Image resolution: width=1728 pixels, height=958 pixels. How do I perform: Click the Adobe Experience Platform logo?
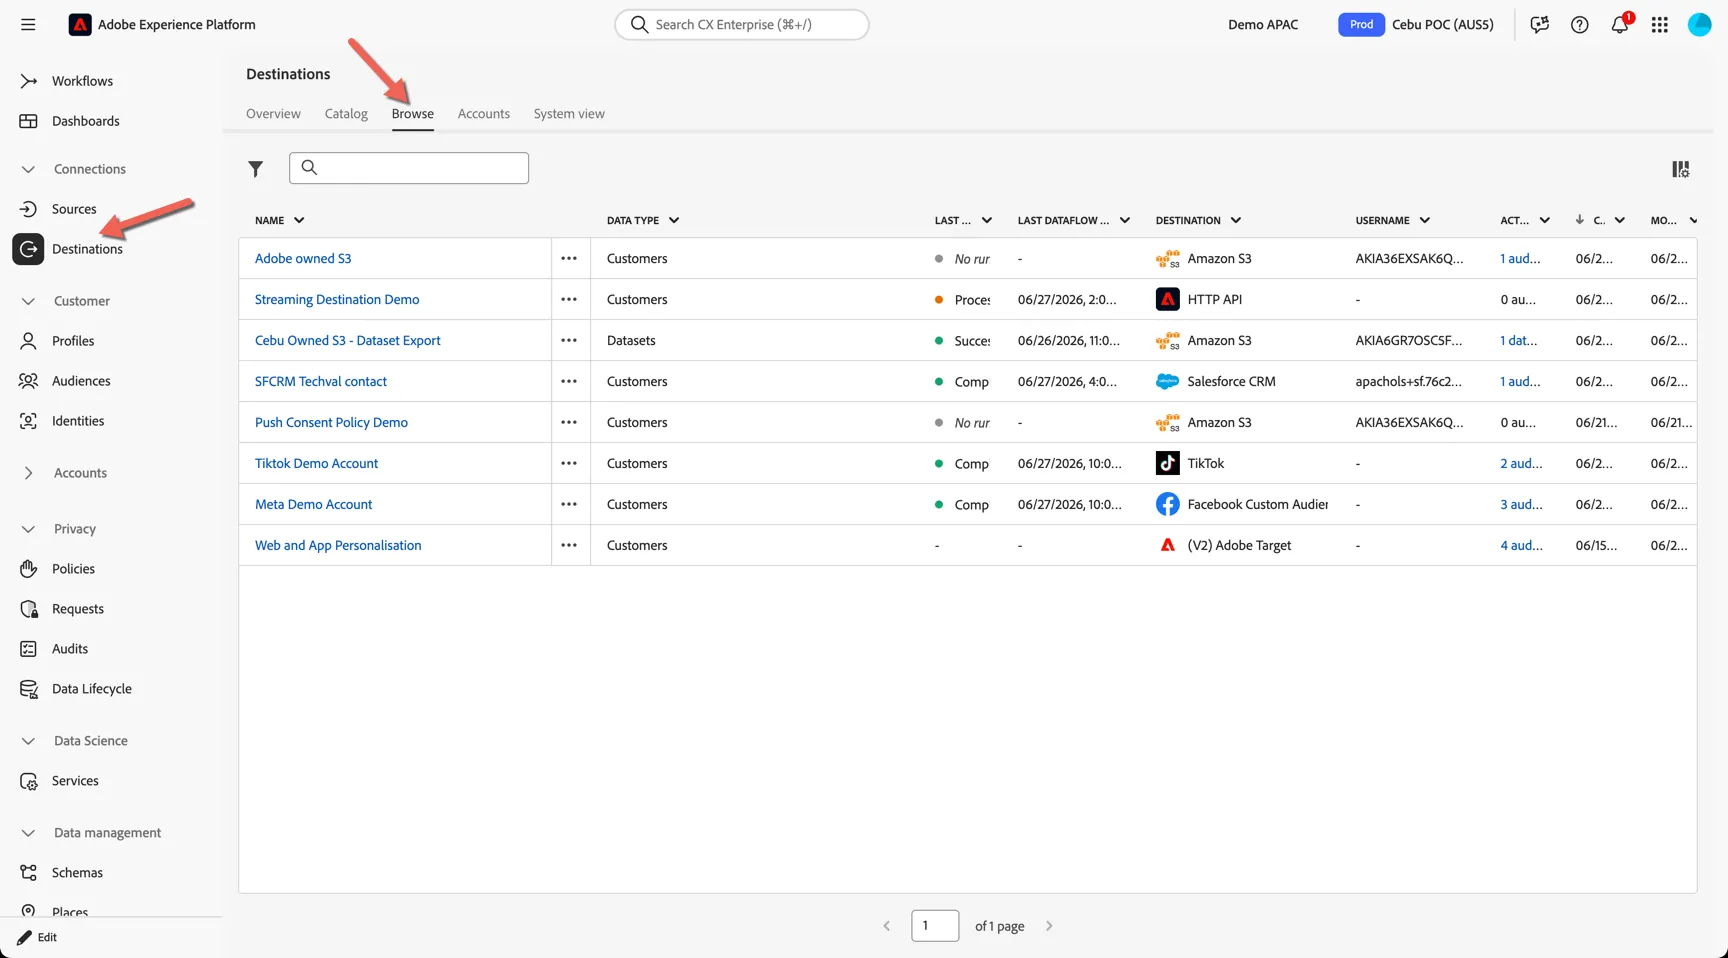click(x=80, y=25)
